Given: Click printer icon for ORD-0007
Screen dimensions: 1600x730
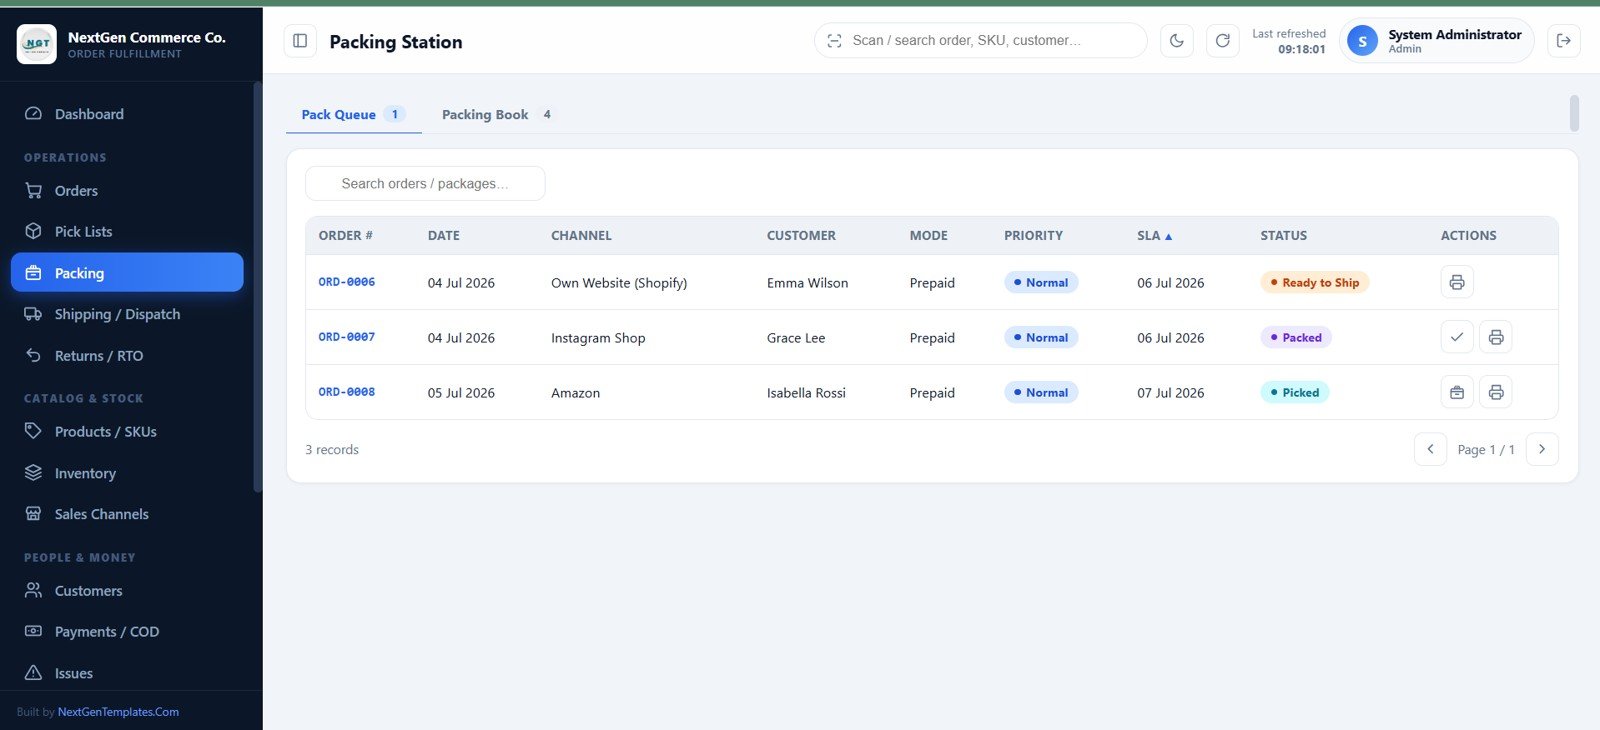Looking at the screenshot, I should [x=1496, y=337].
